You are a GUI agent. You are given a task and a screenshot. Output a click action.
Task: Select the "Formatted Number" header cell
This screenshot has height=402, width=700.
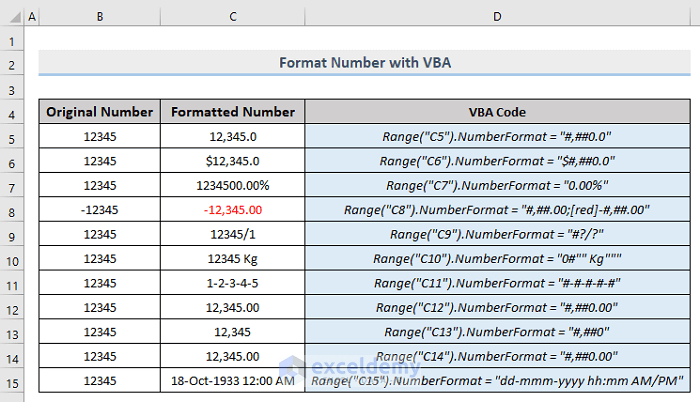click(232, 112)
